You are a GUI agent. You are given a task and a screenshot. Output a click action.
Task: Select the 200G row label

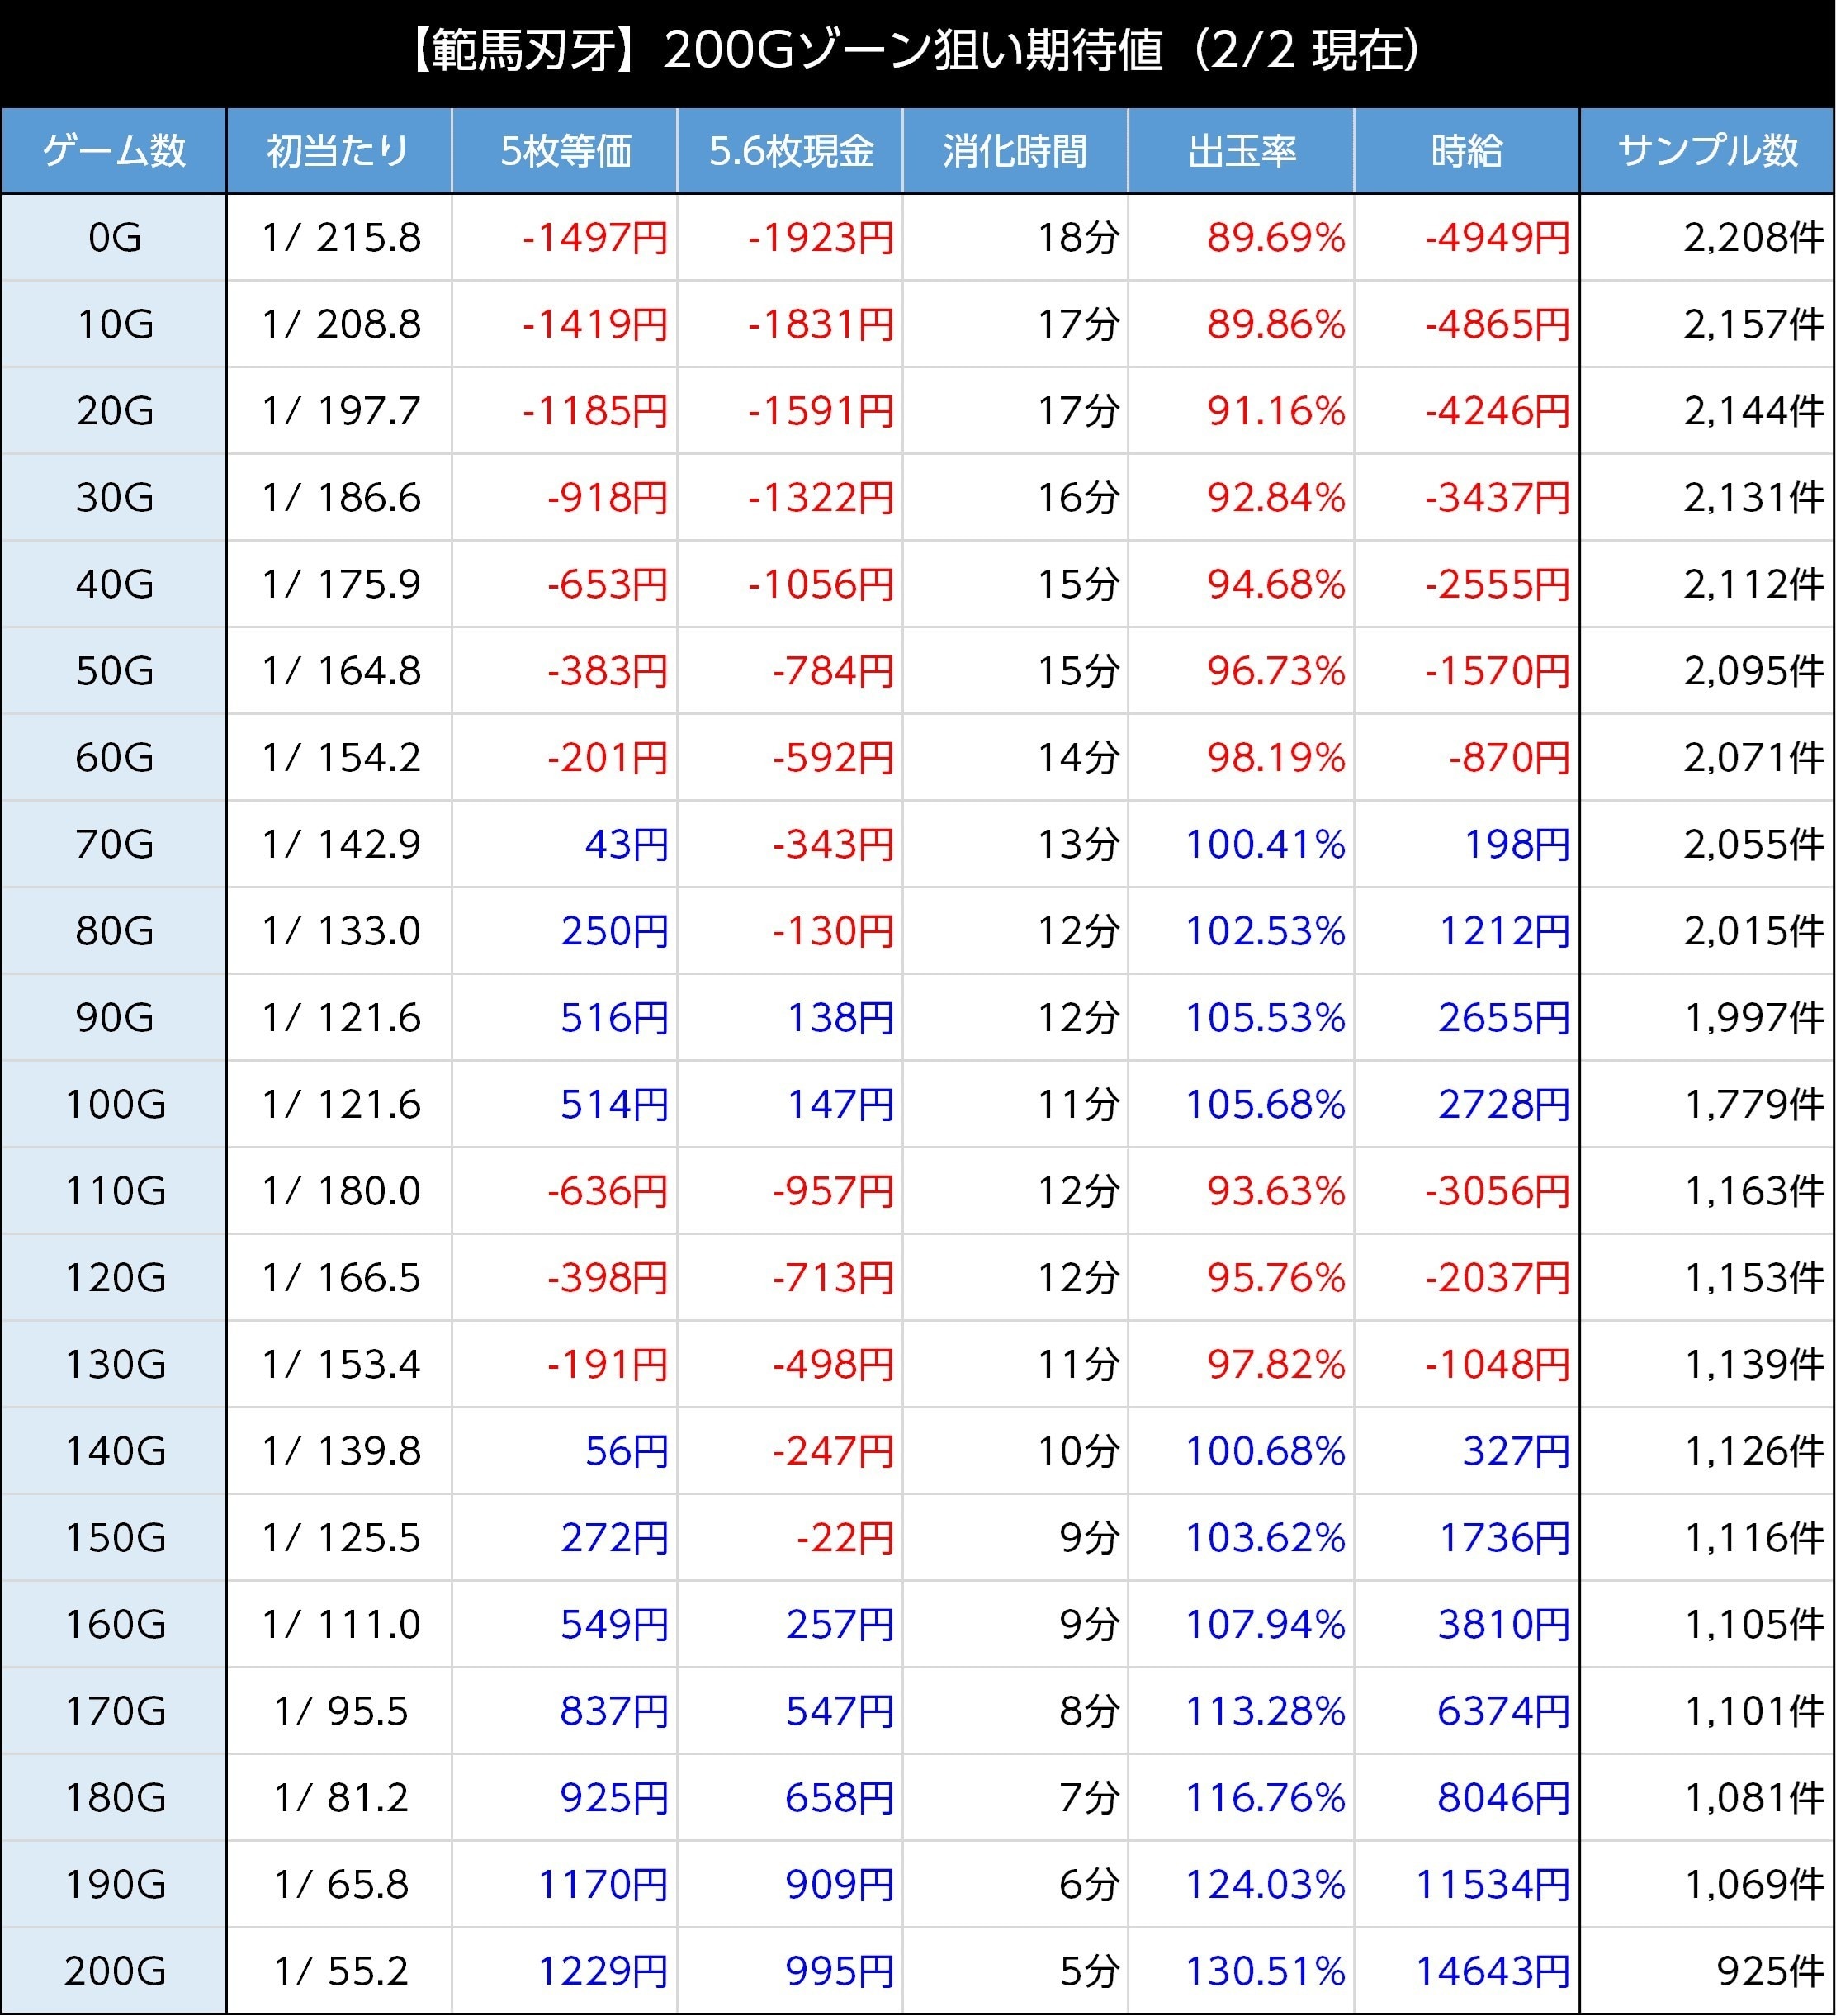coord(114,1970)
